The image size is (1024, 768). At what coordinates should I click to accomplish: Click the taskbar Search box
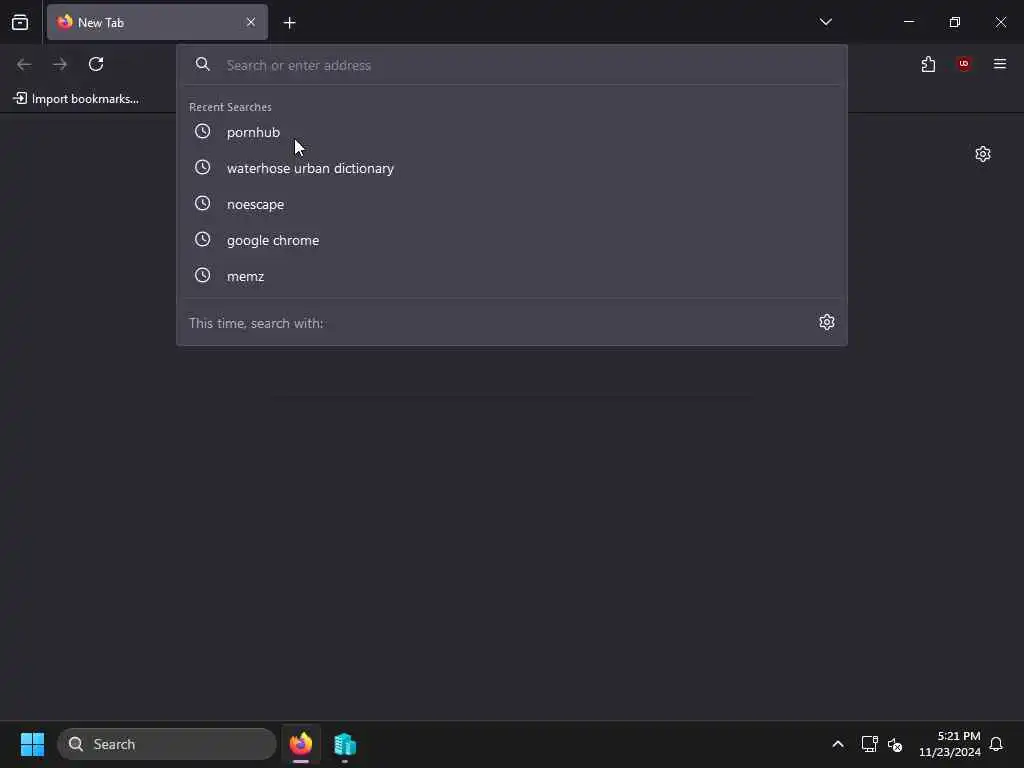(x=167, y=744)
